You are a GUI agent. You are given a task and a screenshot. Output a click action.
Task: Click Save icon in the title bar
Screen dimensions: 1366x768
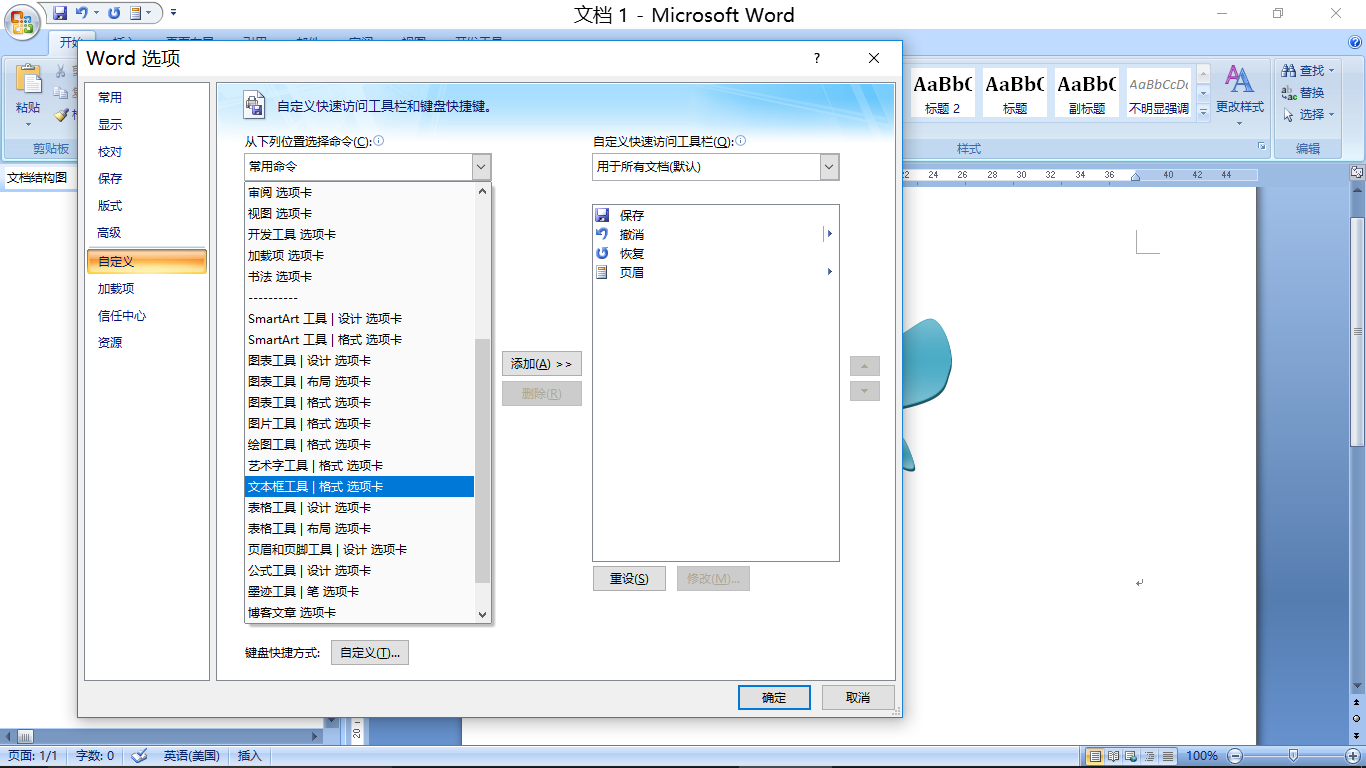60,13
